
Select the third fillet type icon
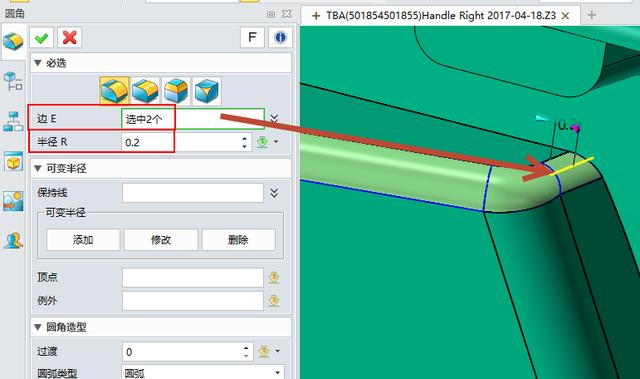point(176,90)
